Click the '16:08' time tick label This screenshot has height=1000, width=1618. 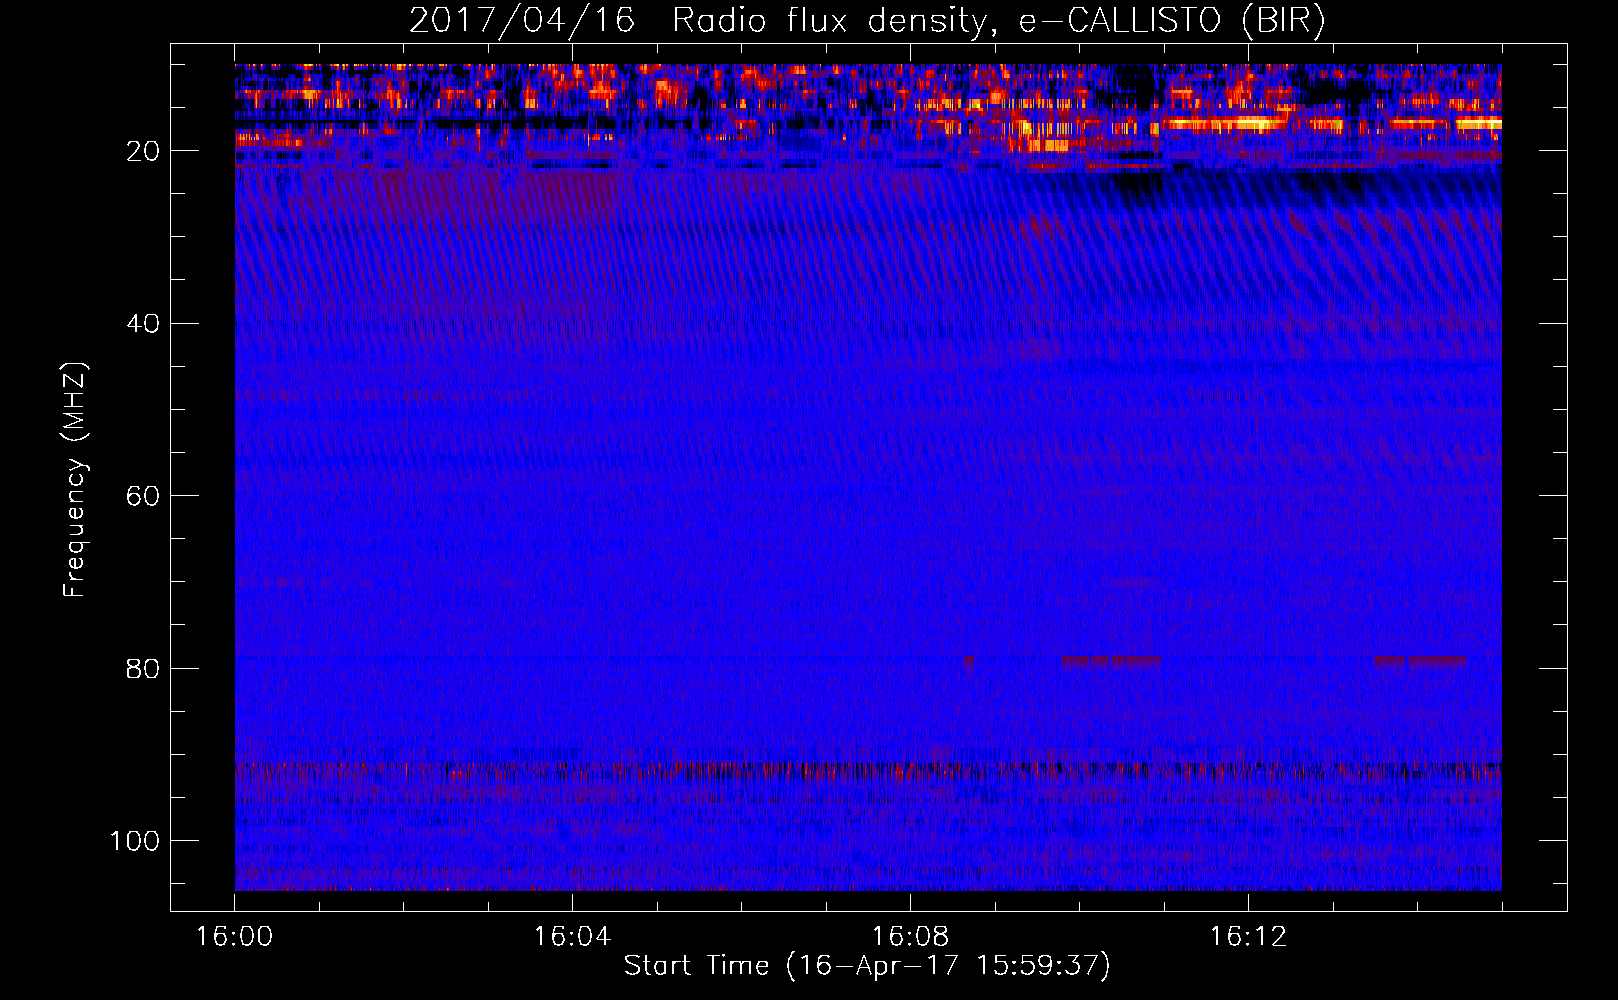[910, 937]
